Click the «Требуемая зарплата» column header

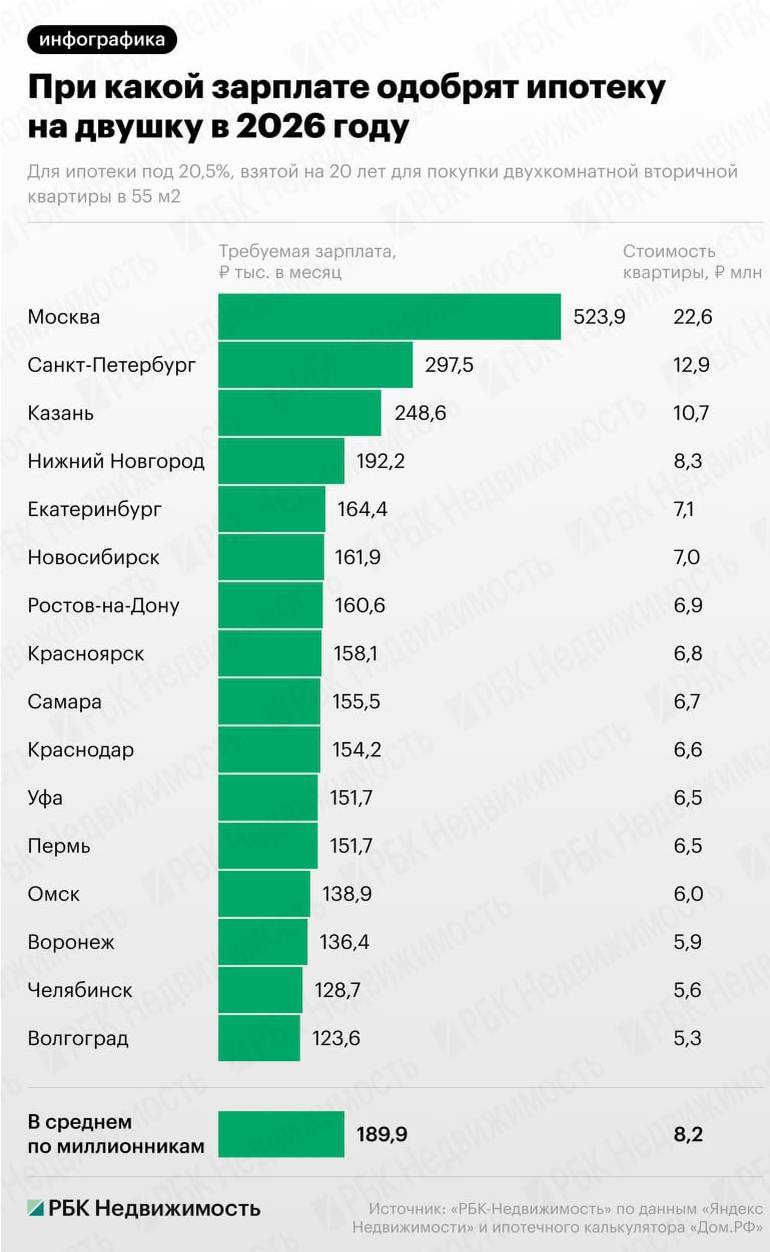tap(307, 262)
